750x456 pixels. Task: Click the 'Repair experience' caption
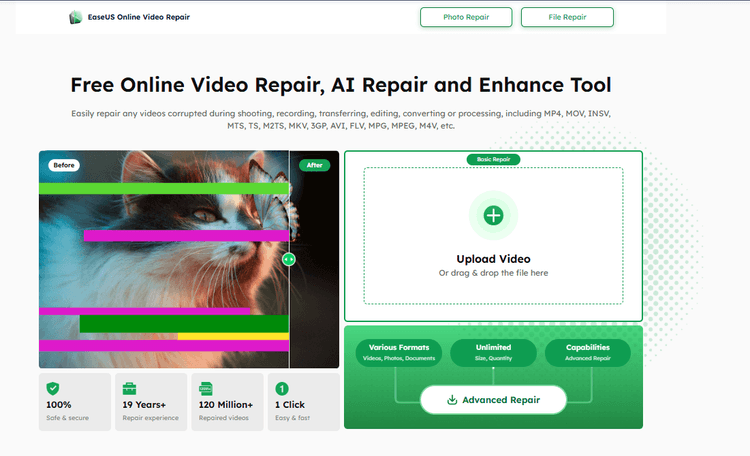[x=150, y=418]
